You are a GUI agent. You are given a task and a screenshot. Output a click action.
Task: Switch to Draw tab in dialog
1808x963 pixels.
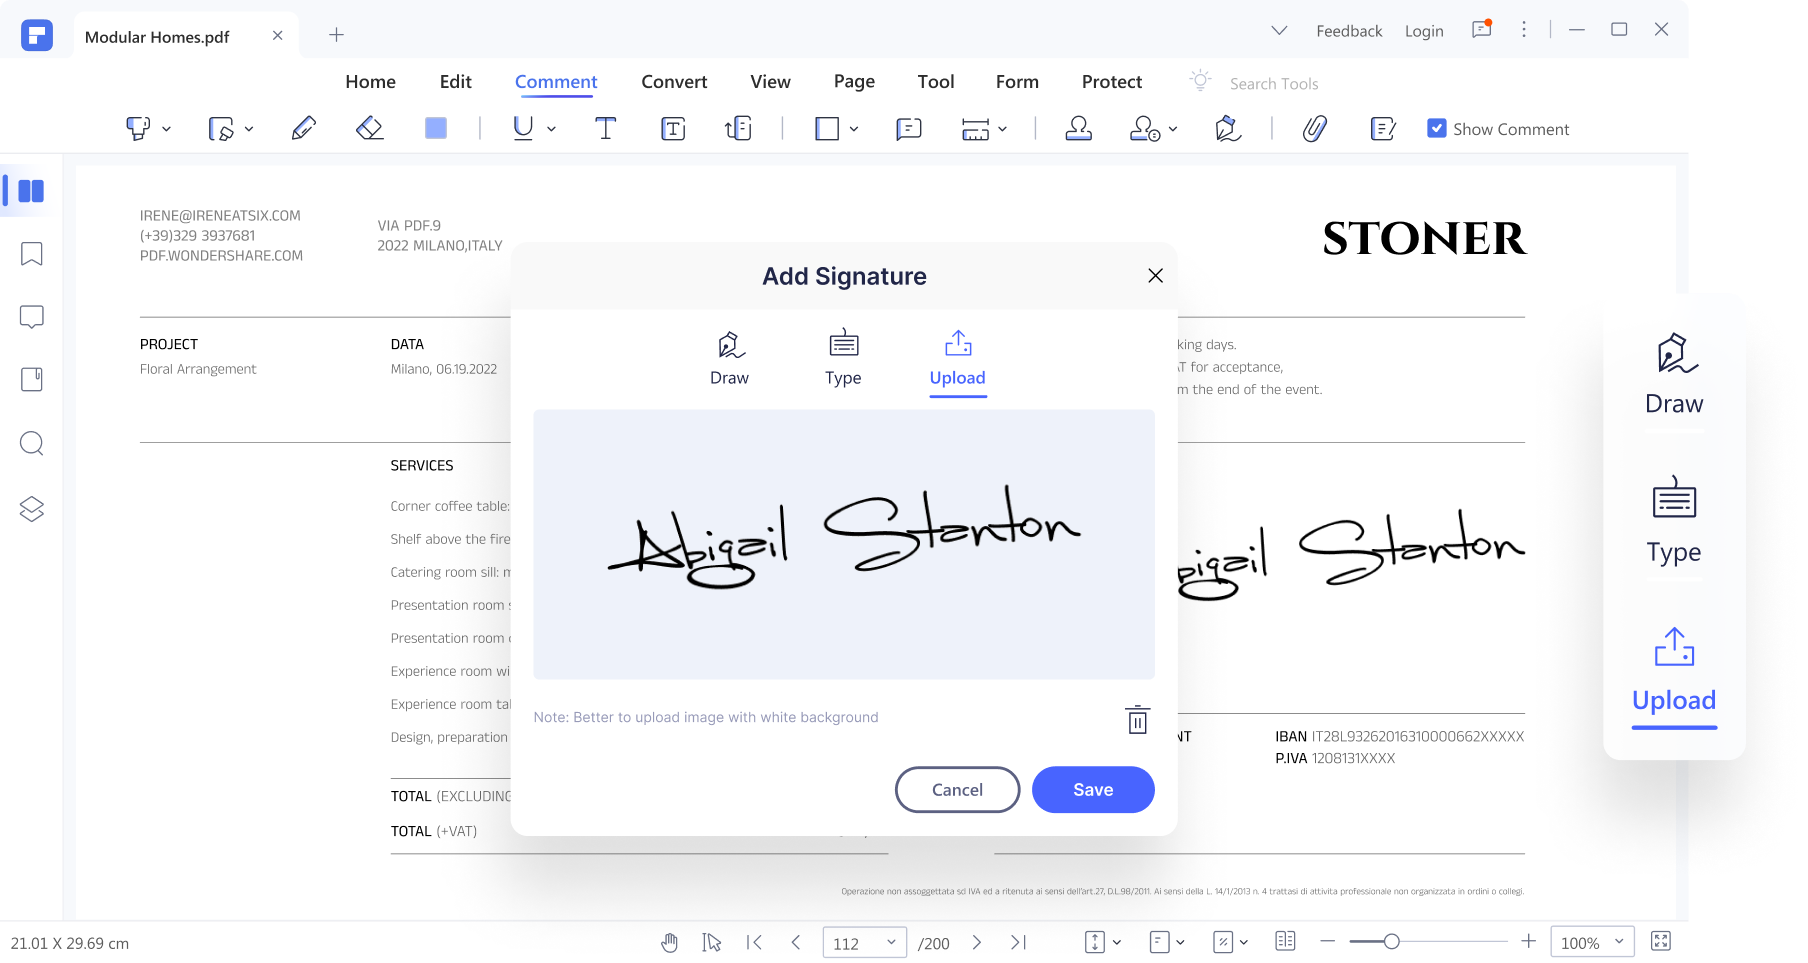click(x=729, y=358)
